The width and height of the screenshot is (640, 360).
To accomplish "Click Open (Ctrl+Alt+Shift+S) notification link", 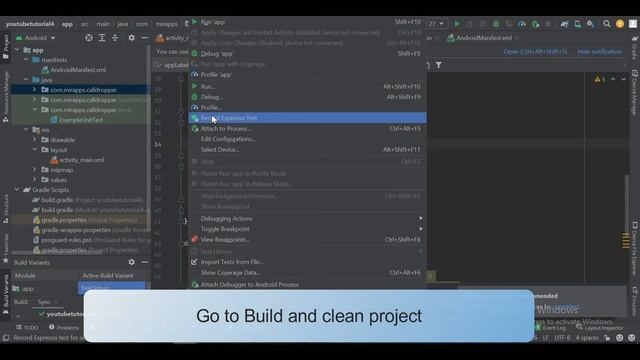I will coord(535,52).
